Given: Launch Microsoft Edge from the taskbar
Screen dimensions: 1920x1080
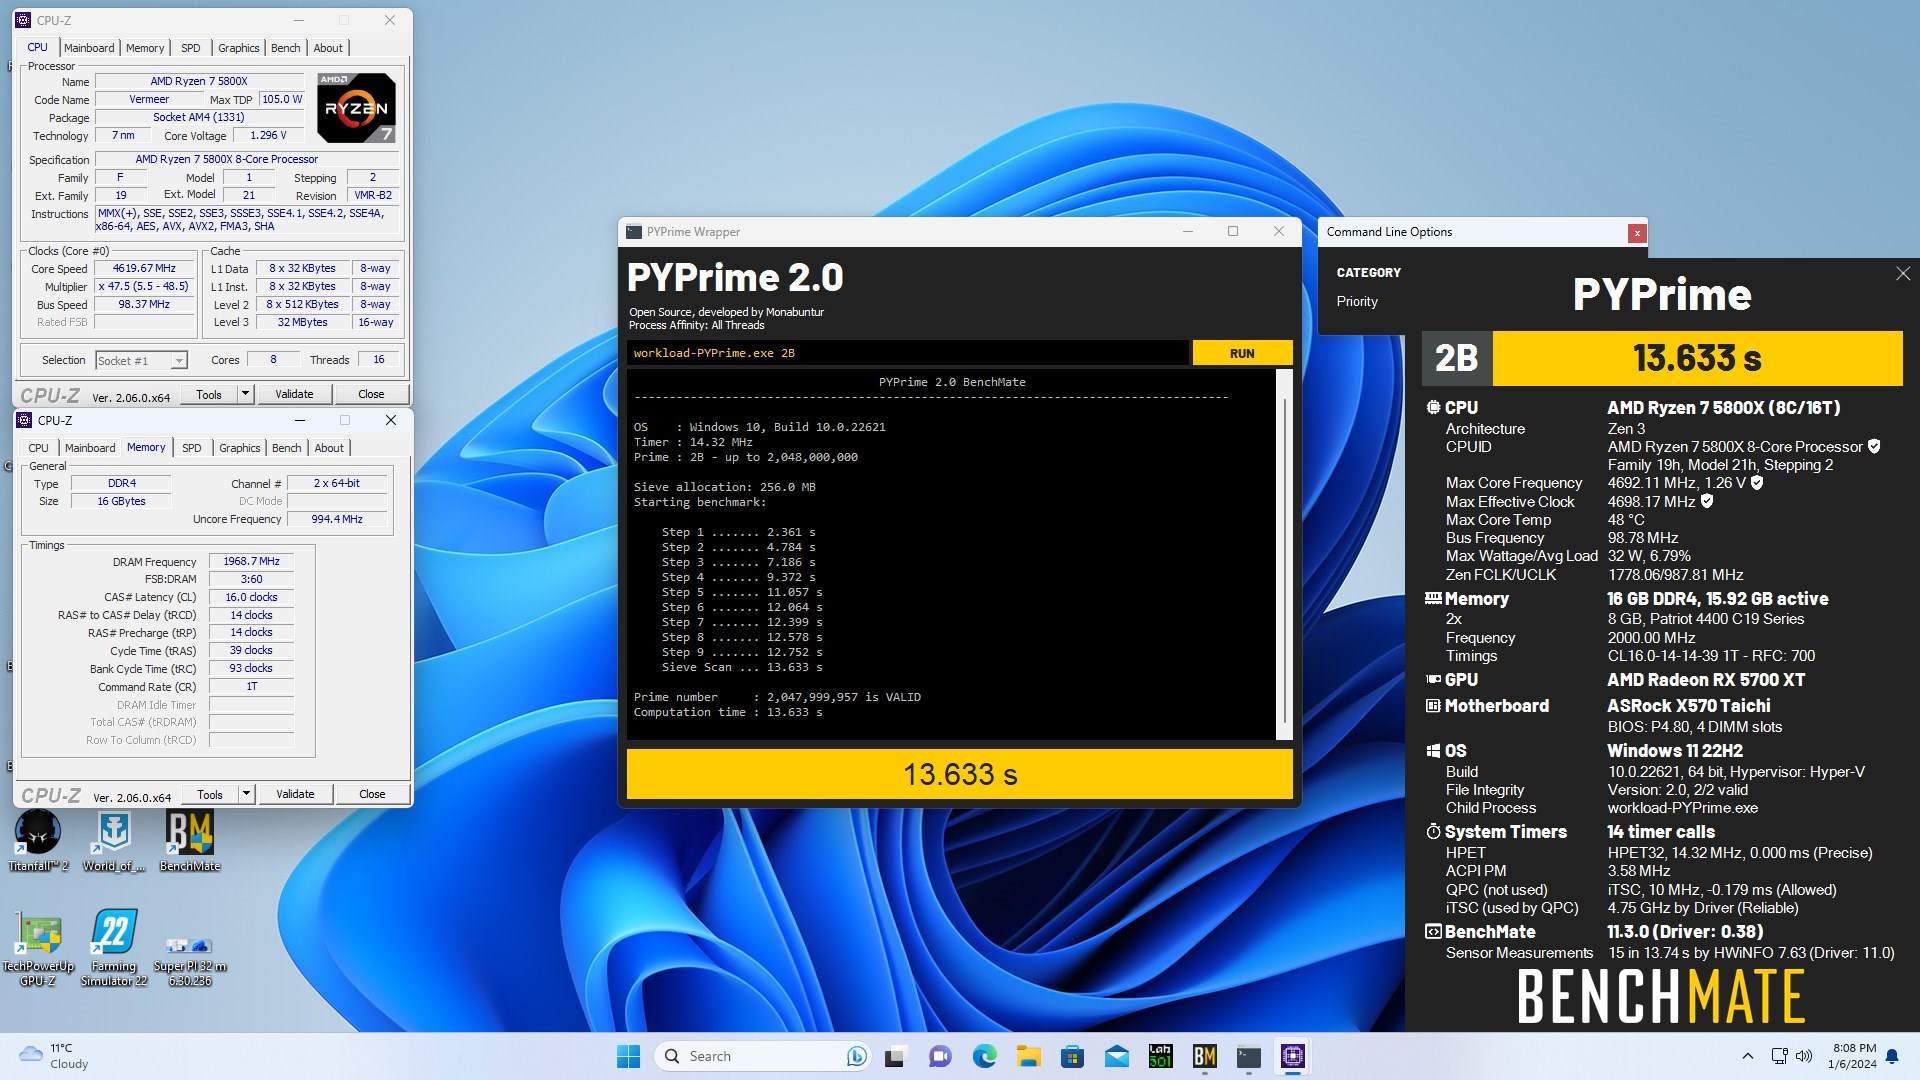Looking at the screenshot, I should (x=984, y=1056).
